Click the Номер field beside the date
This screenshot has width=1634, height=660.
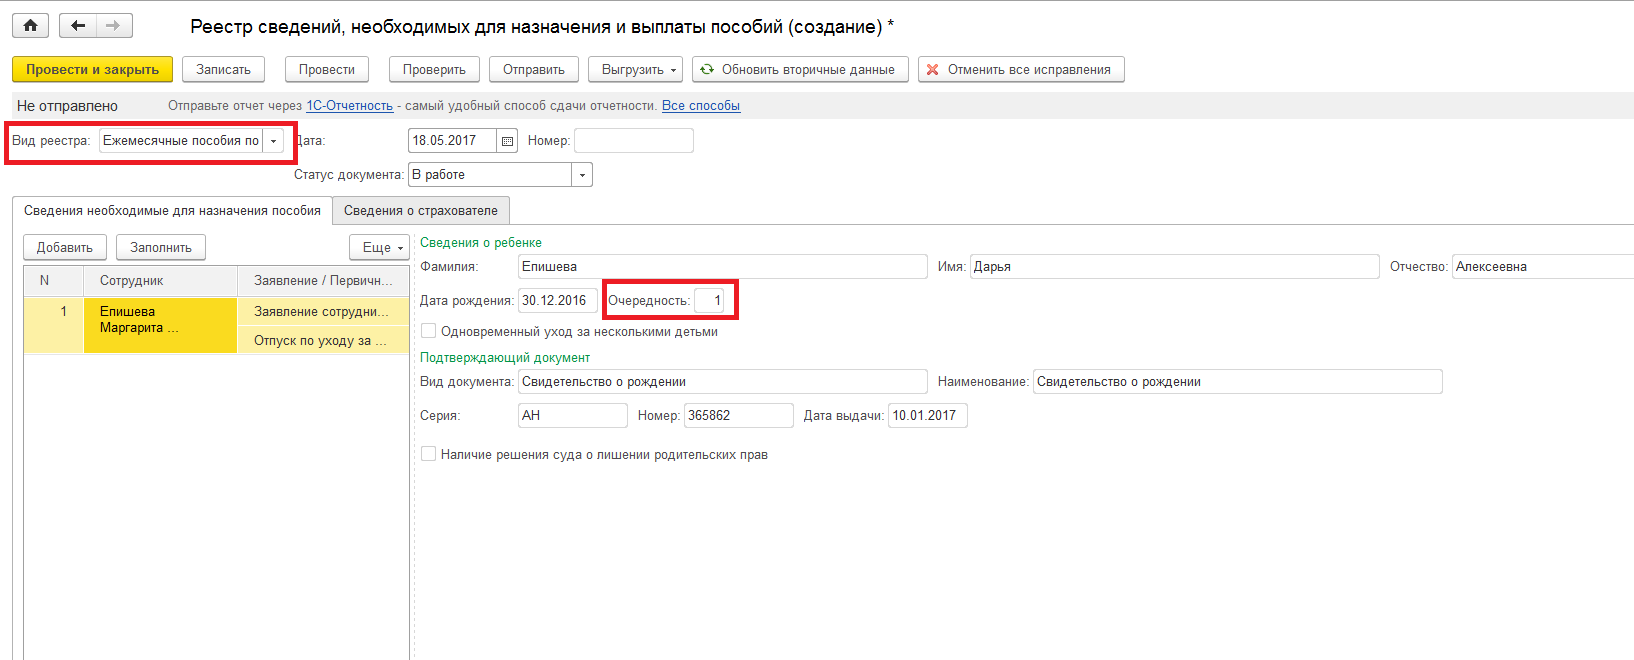pyautogui.click(x=633, y=141)
